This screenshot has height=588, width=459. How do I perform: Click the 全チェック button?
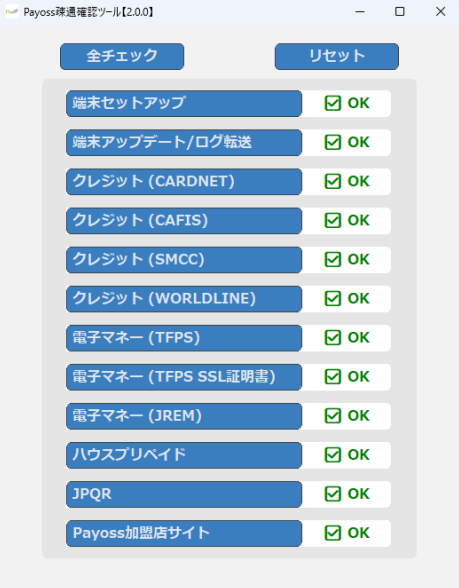[122, 56]
